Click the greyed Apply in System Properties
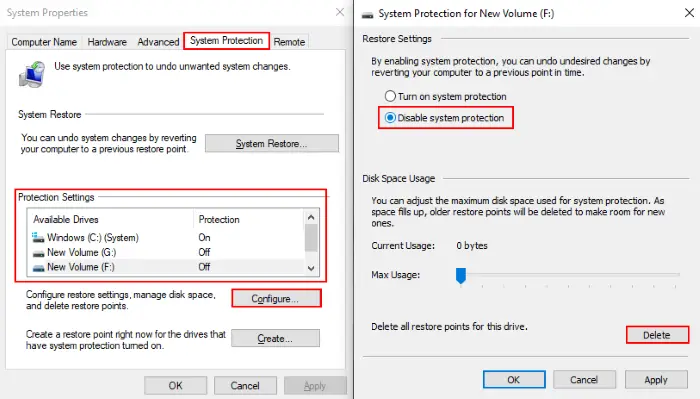 pos(315,385)
